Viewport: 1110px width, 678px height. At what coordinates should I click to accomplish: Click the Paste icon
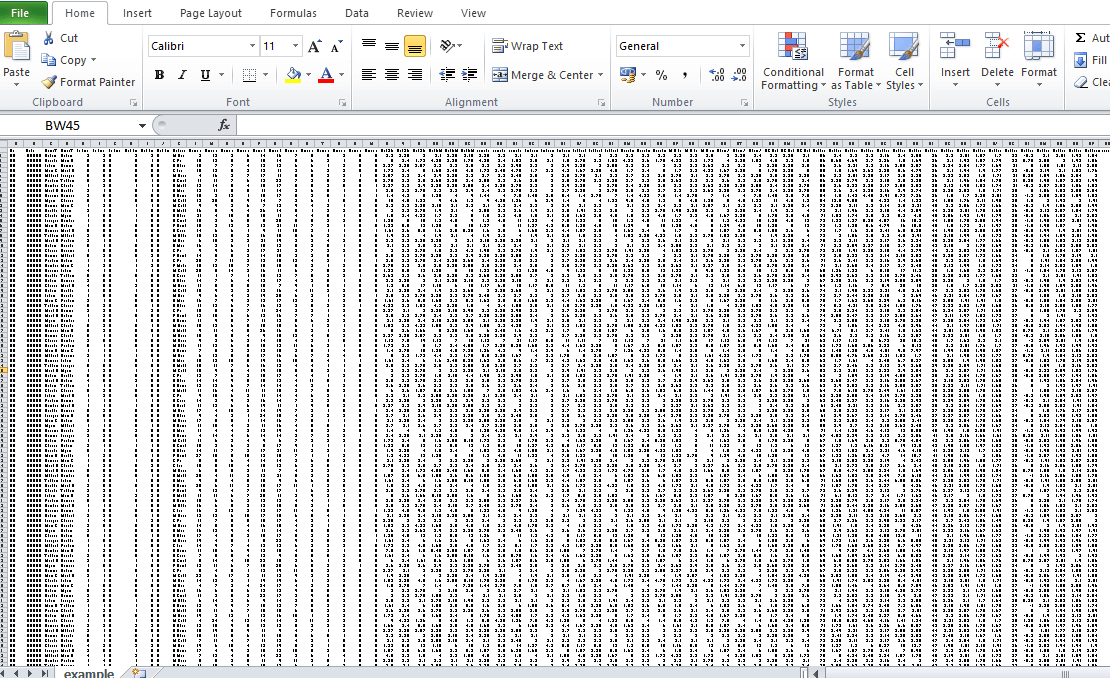point(16,47)
